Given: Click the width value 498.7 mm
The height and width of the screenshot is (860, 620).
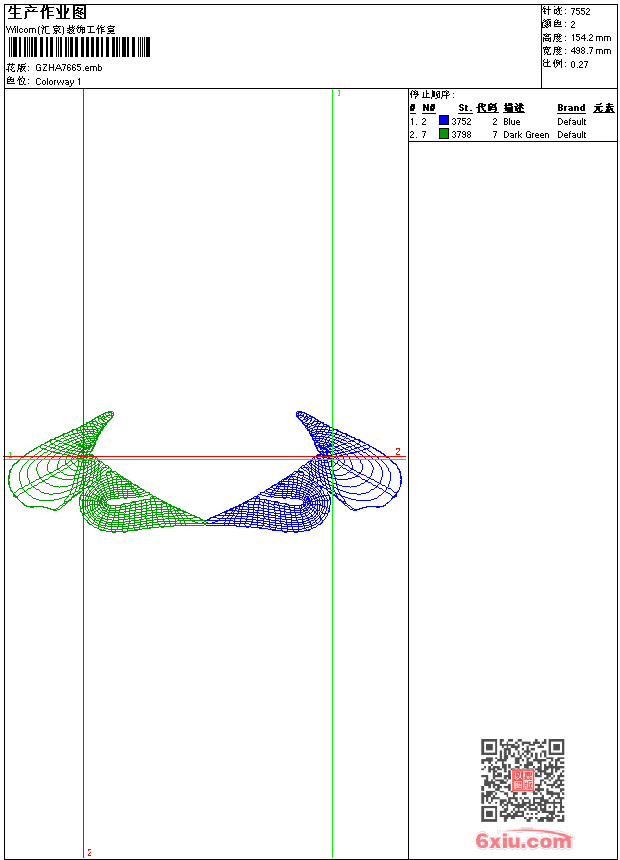Looking at the screenshot, I should click(x=590, y=51).
